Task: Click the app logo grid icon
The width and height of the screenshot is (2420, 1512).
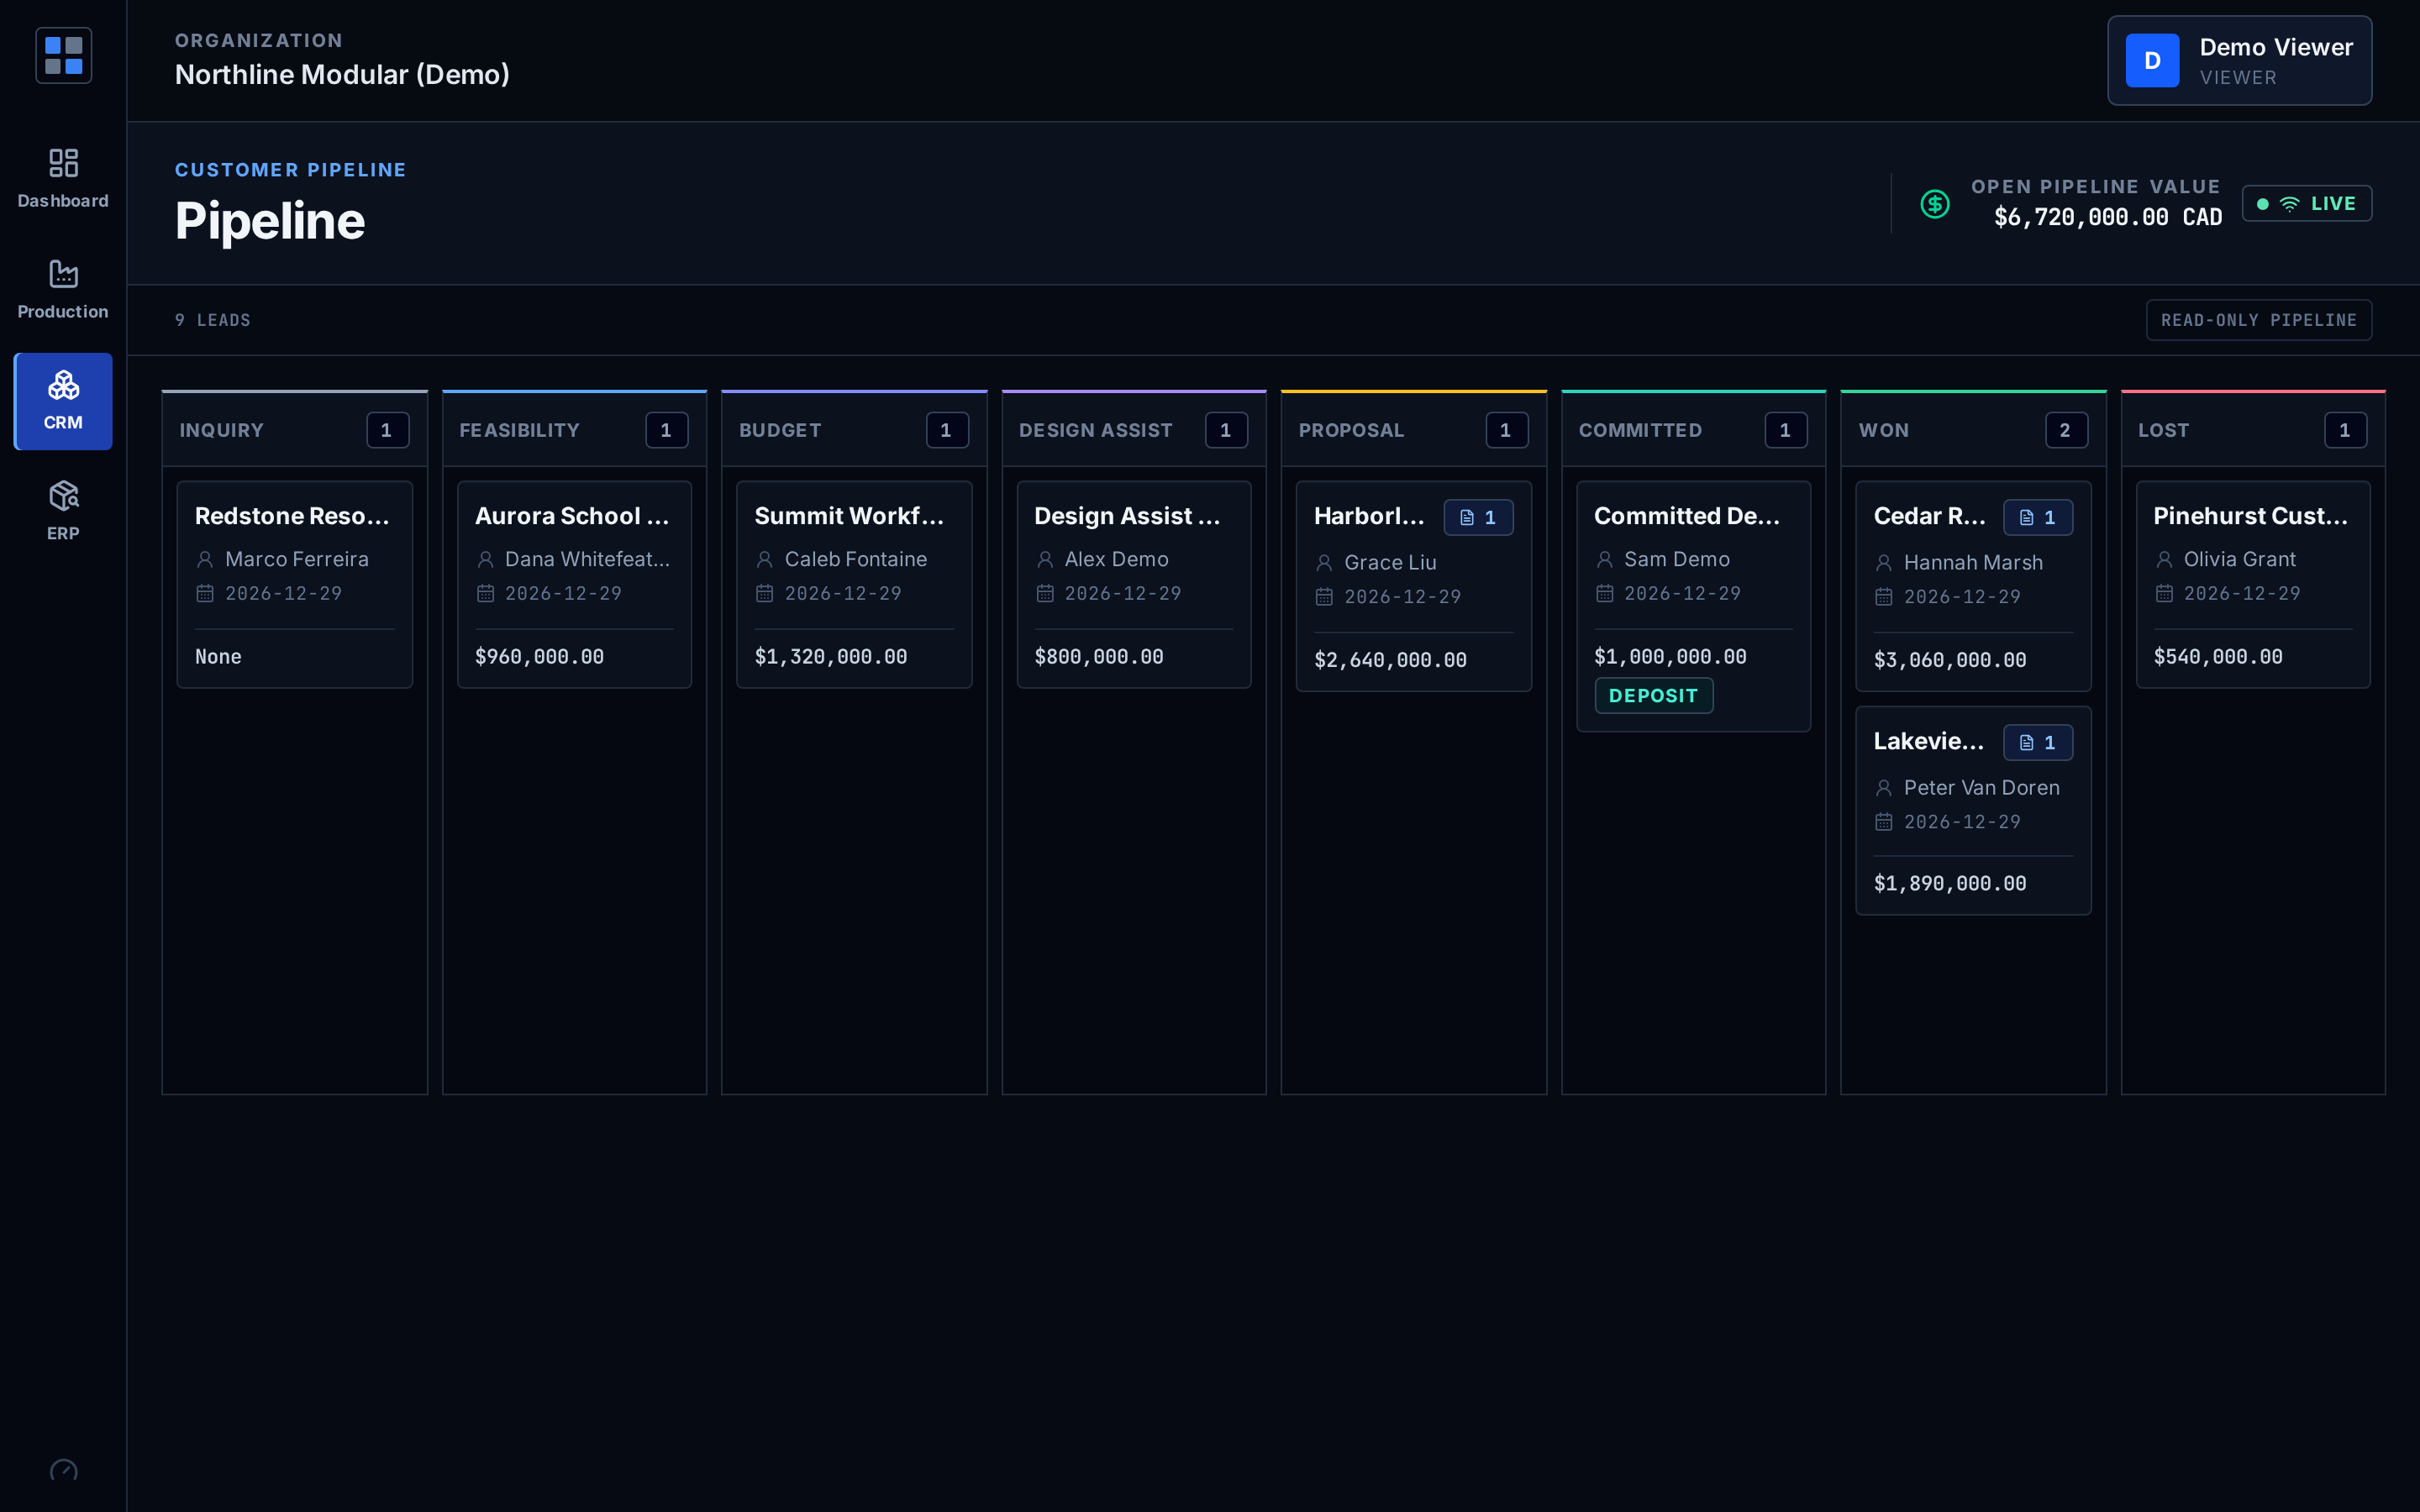Action: (64, 55)
